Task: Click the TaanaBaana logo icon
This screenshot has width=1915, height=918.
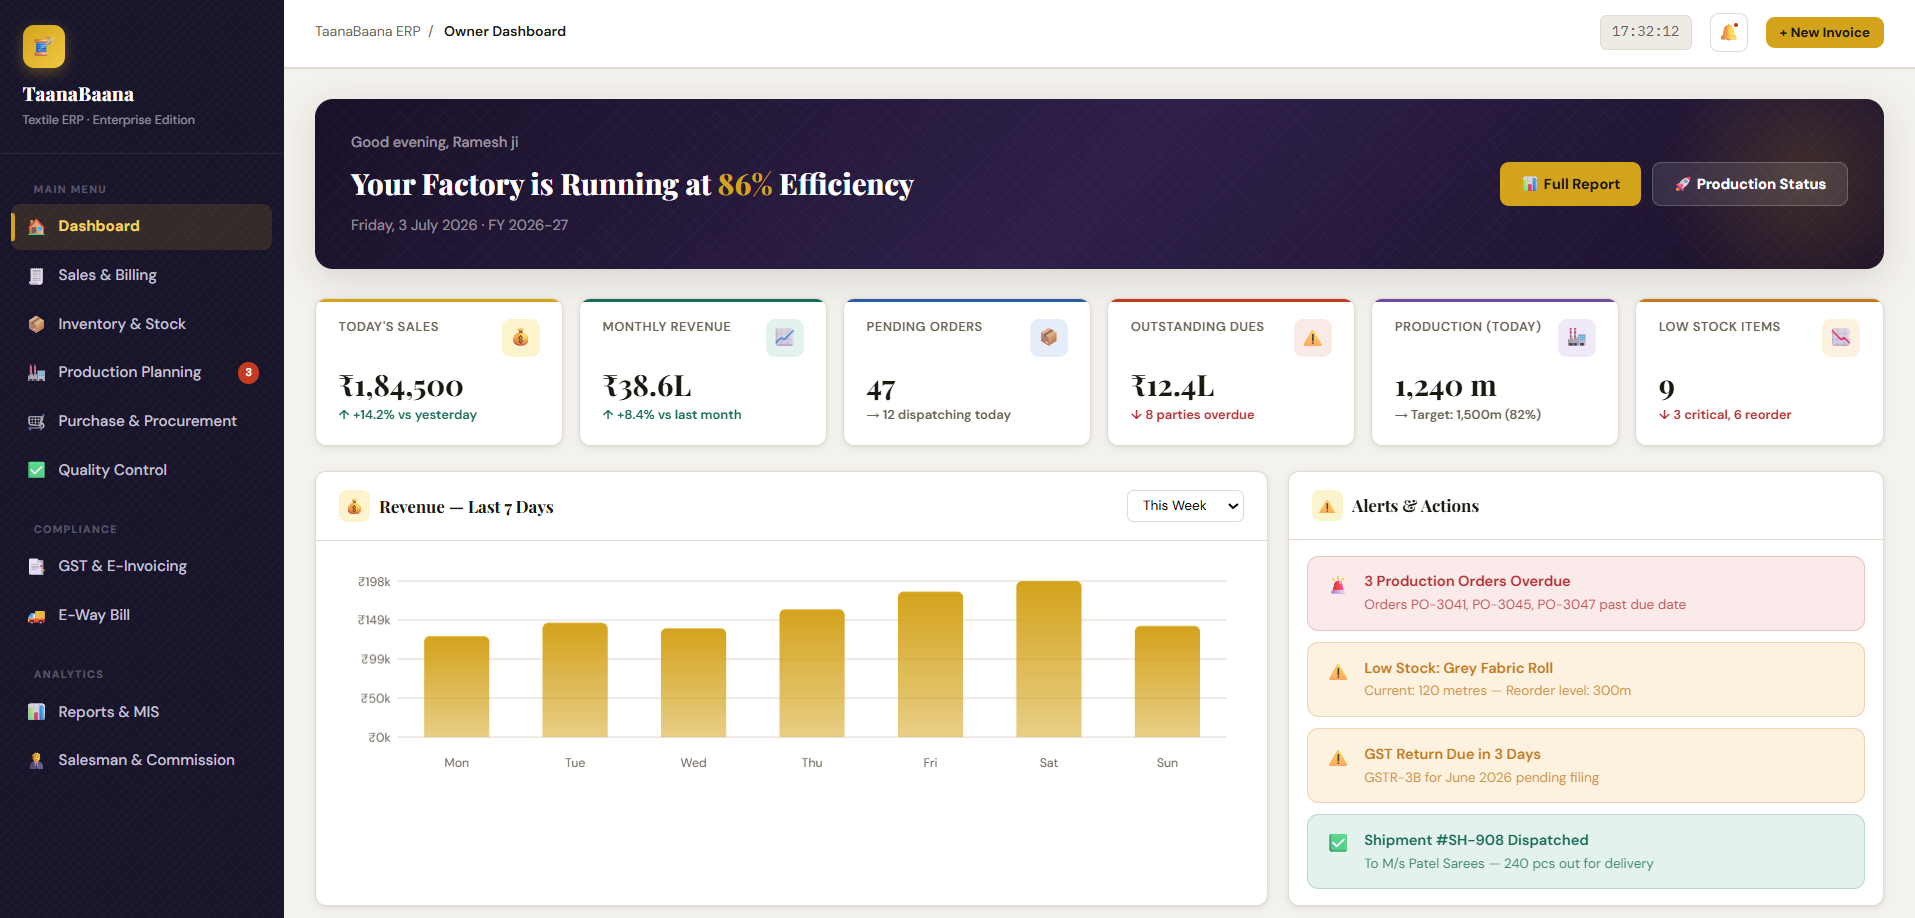Action: [44, 46]
